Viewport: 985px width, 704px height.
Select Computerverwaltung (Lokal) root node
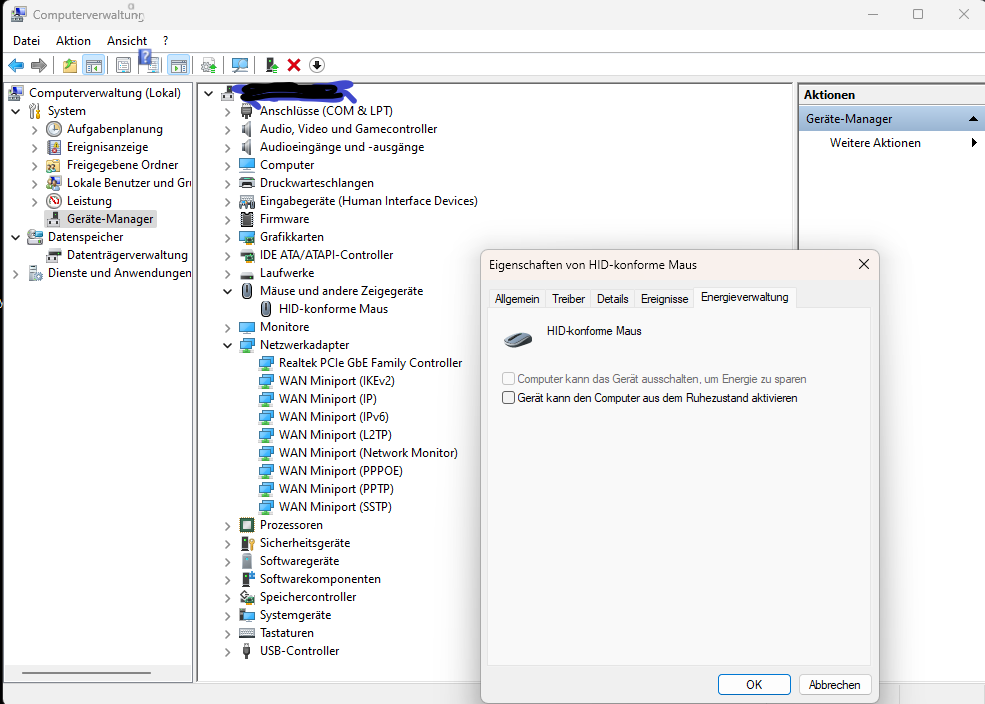[x=105, y=93]
